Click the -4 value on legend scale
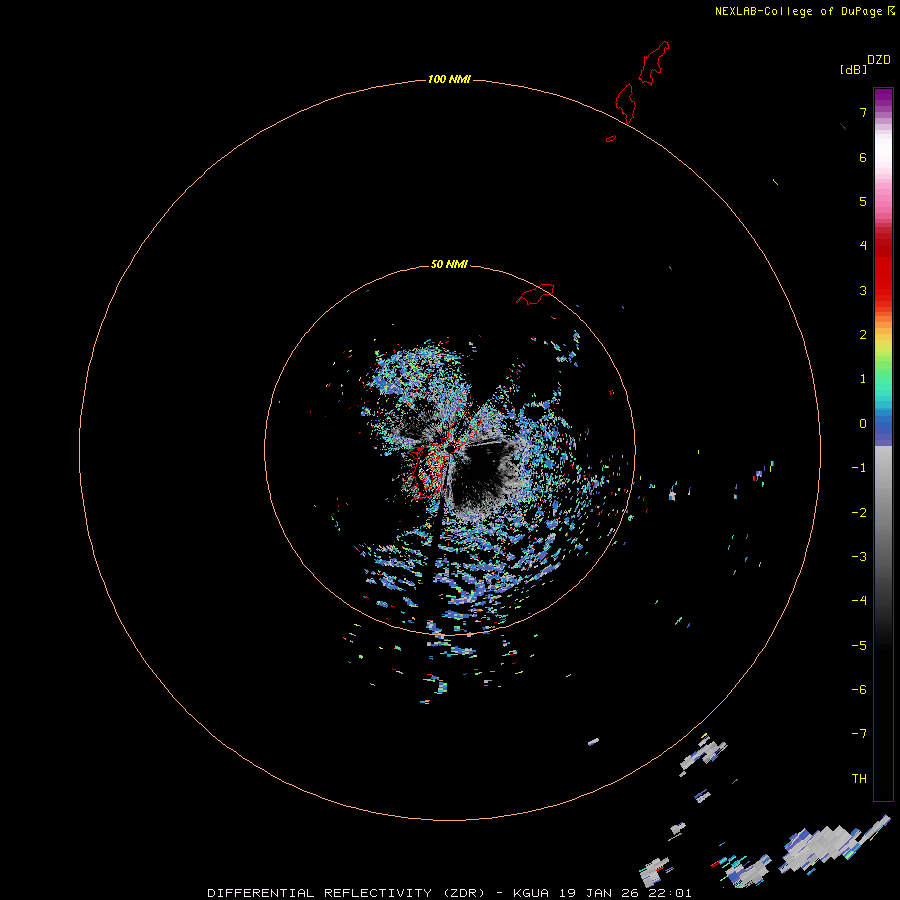This screenshot has width=900, height=900. [859, 600]
